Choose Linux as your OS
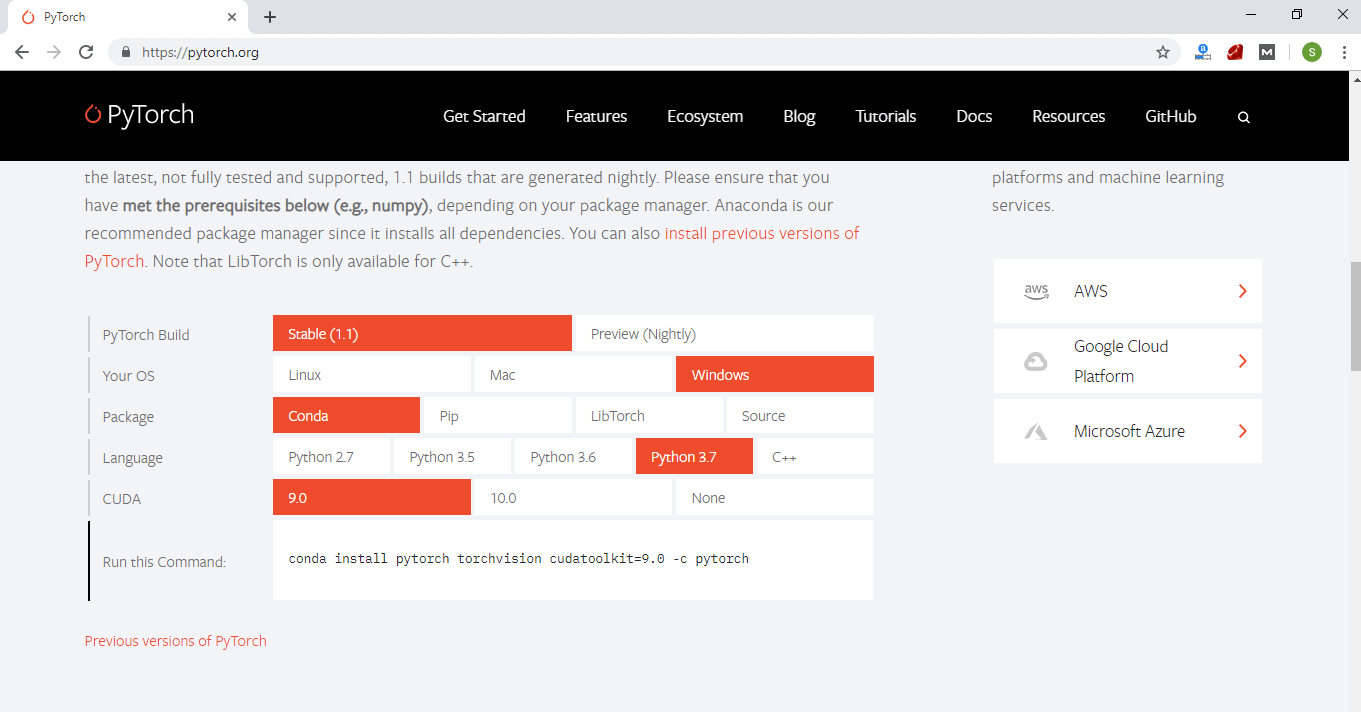 point(372,375)
